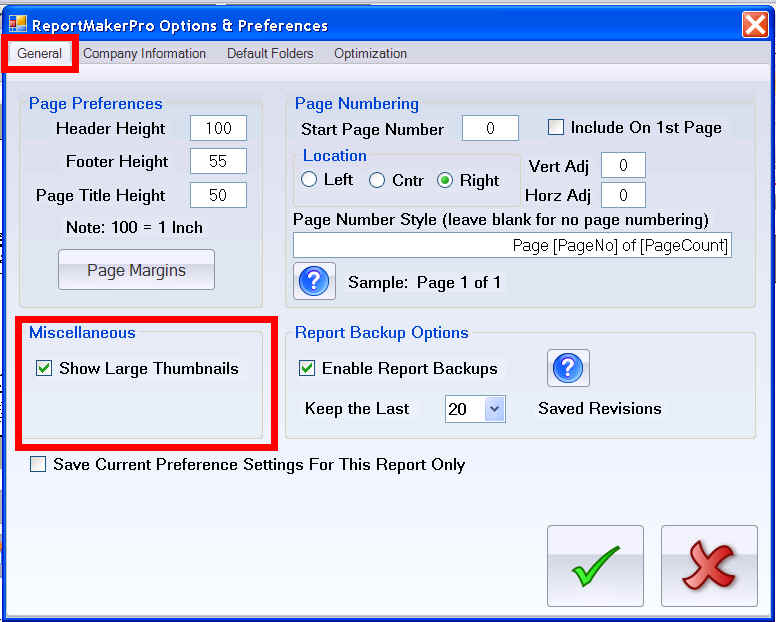Go to the Optimization tab

(x=370, y=53)
